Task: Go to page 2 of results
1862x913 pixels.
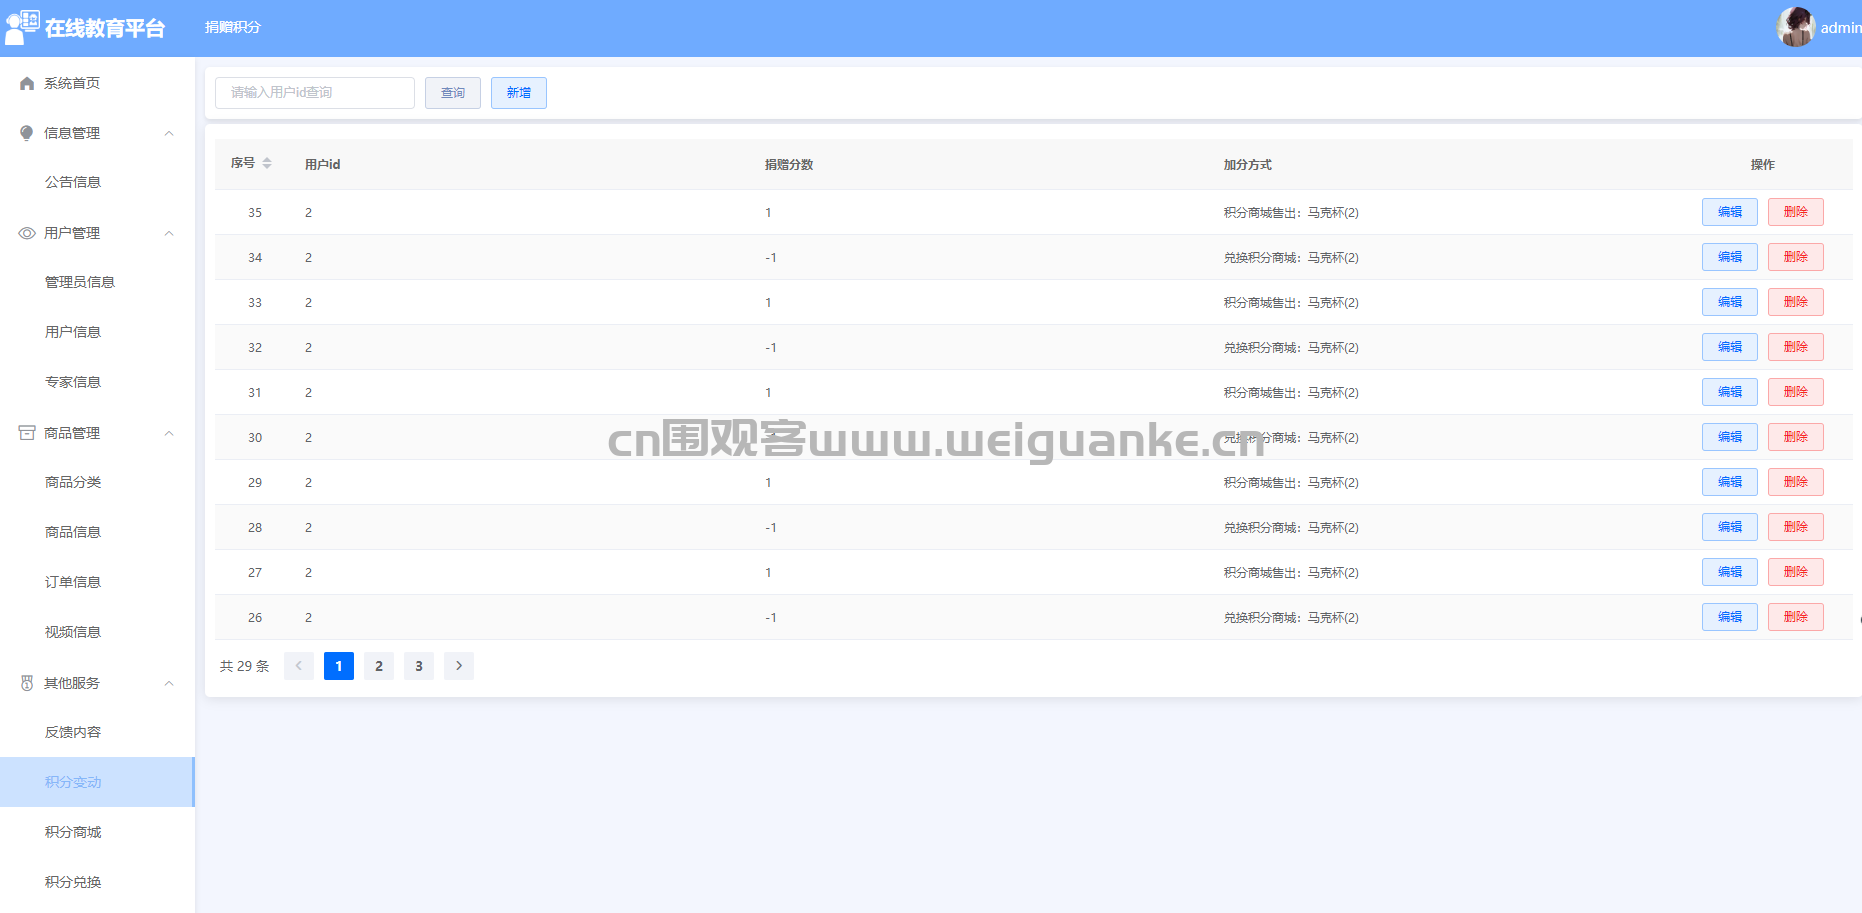Action: pyautogui.click(x=379, y=666)
